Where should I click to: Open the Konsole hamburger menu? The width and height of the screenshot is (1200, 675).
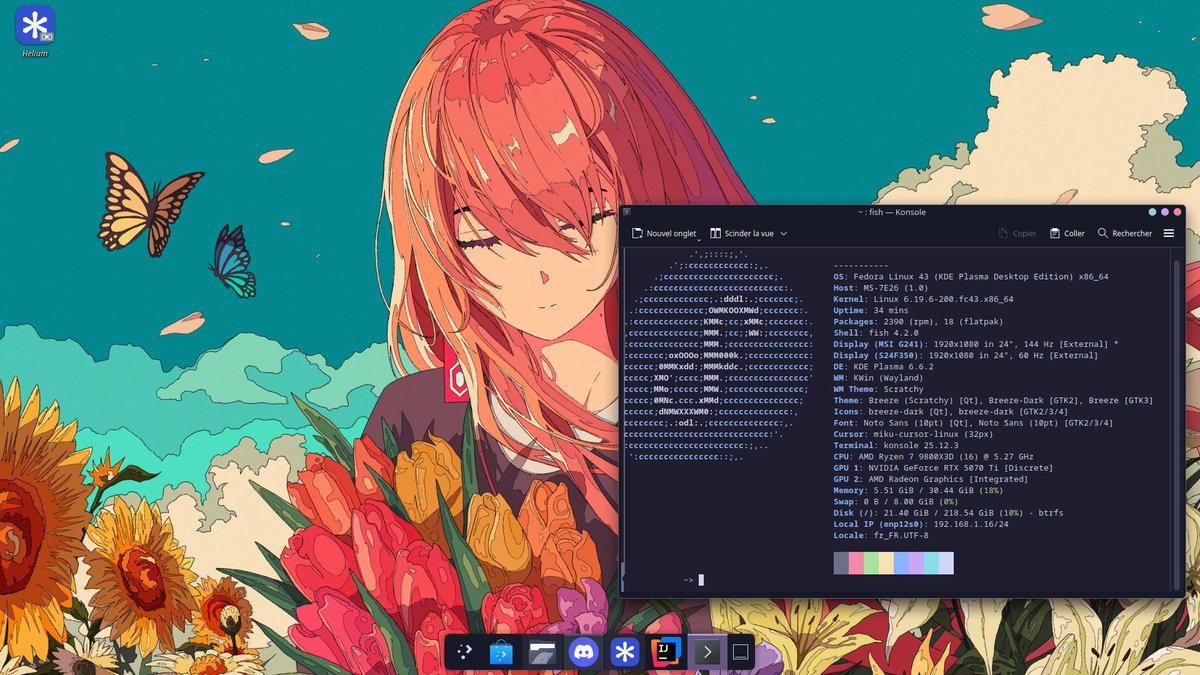(x=1168, y=233)
